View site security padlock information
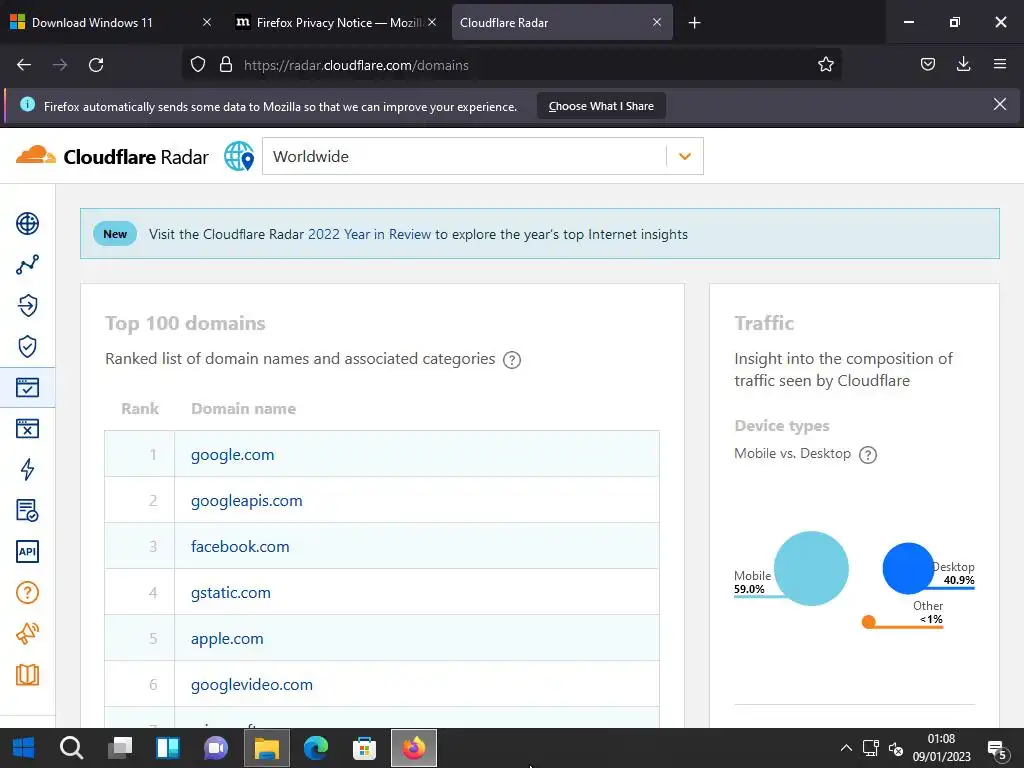This screenshot has height=768, width=1024. click(226, 64)
